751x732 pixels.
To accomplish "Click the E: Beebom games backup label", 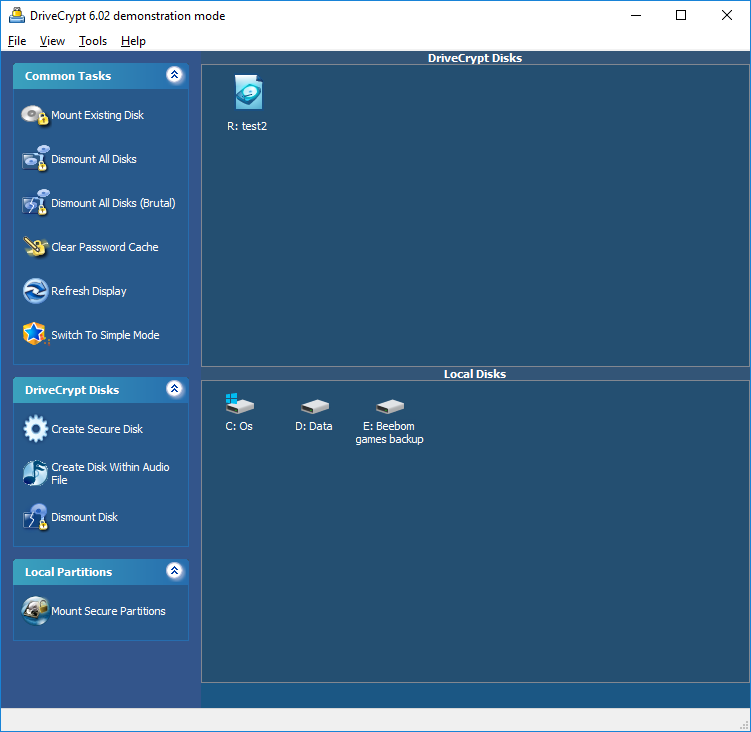I will coord(389,433).
